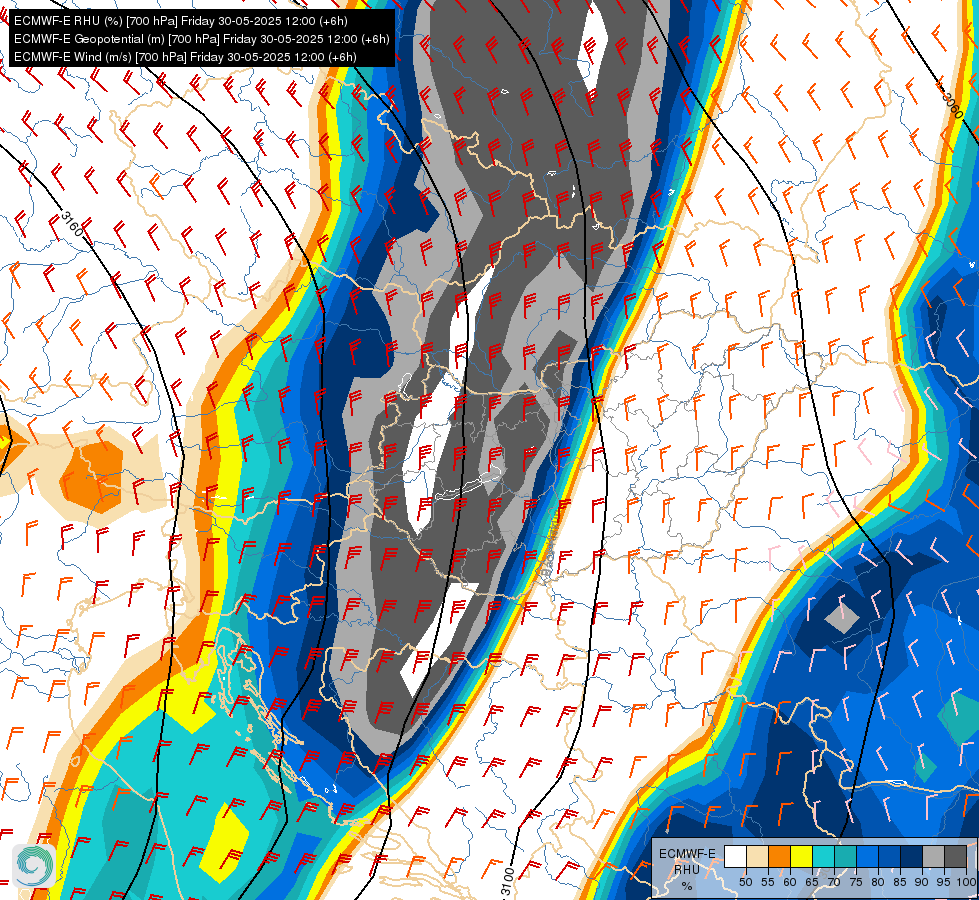Click the legend tick label 55
The image size is (979, 900).
[767, 882]
